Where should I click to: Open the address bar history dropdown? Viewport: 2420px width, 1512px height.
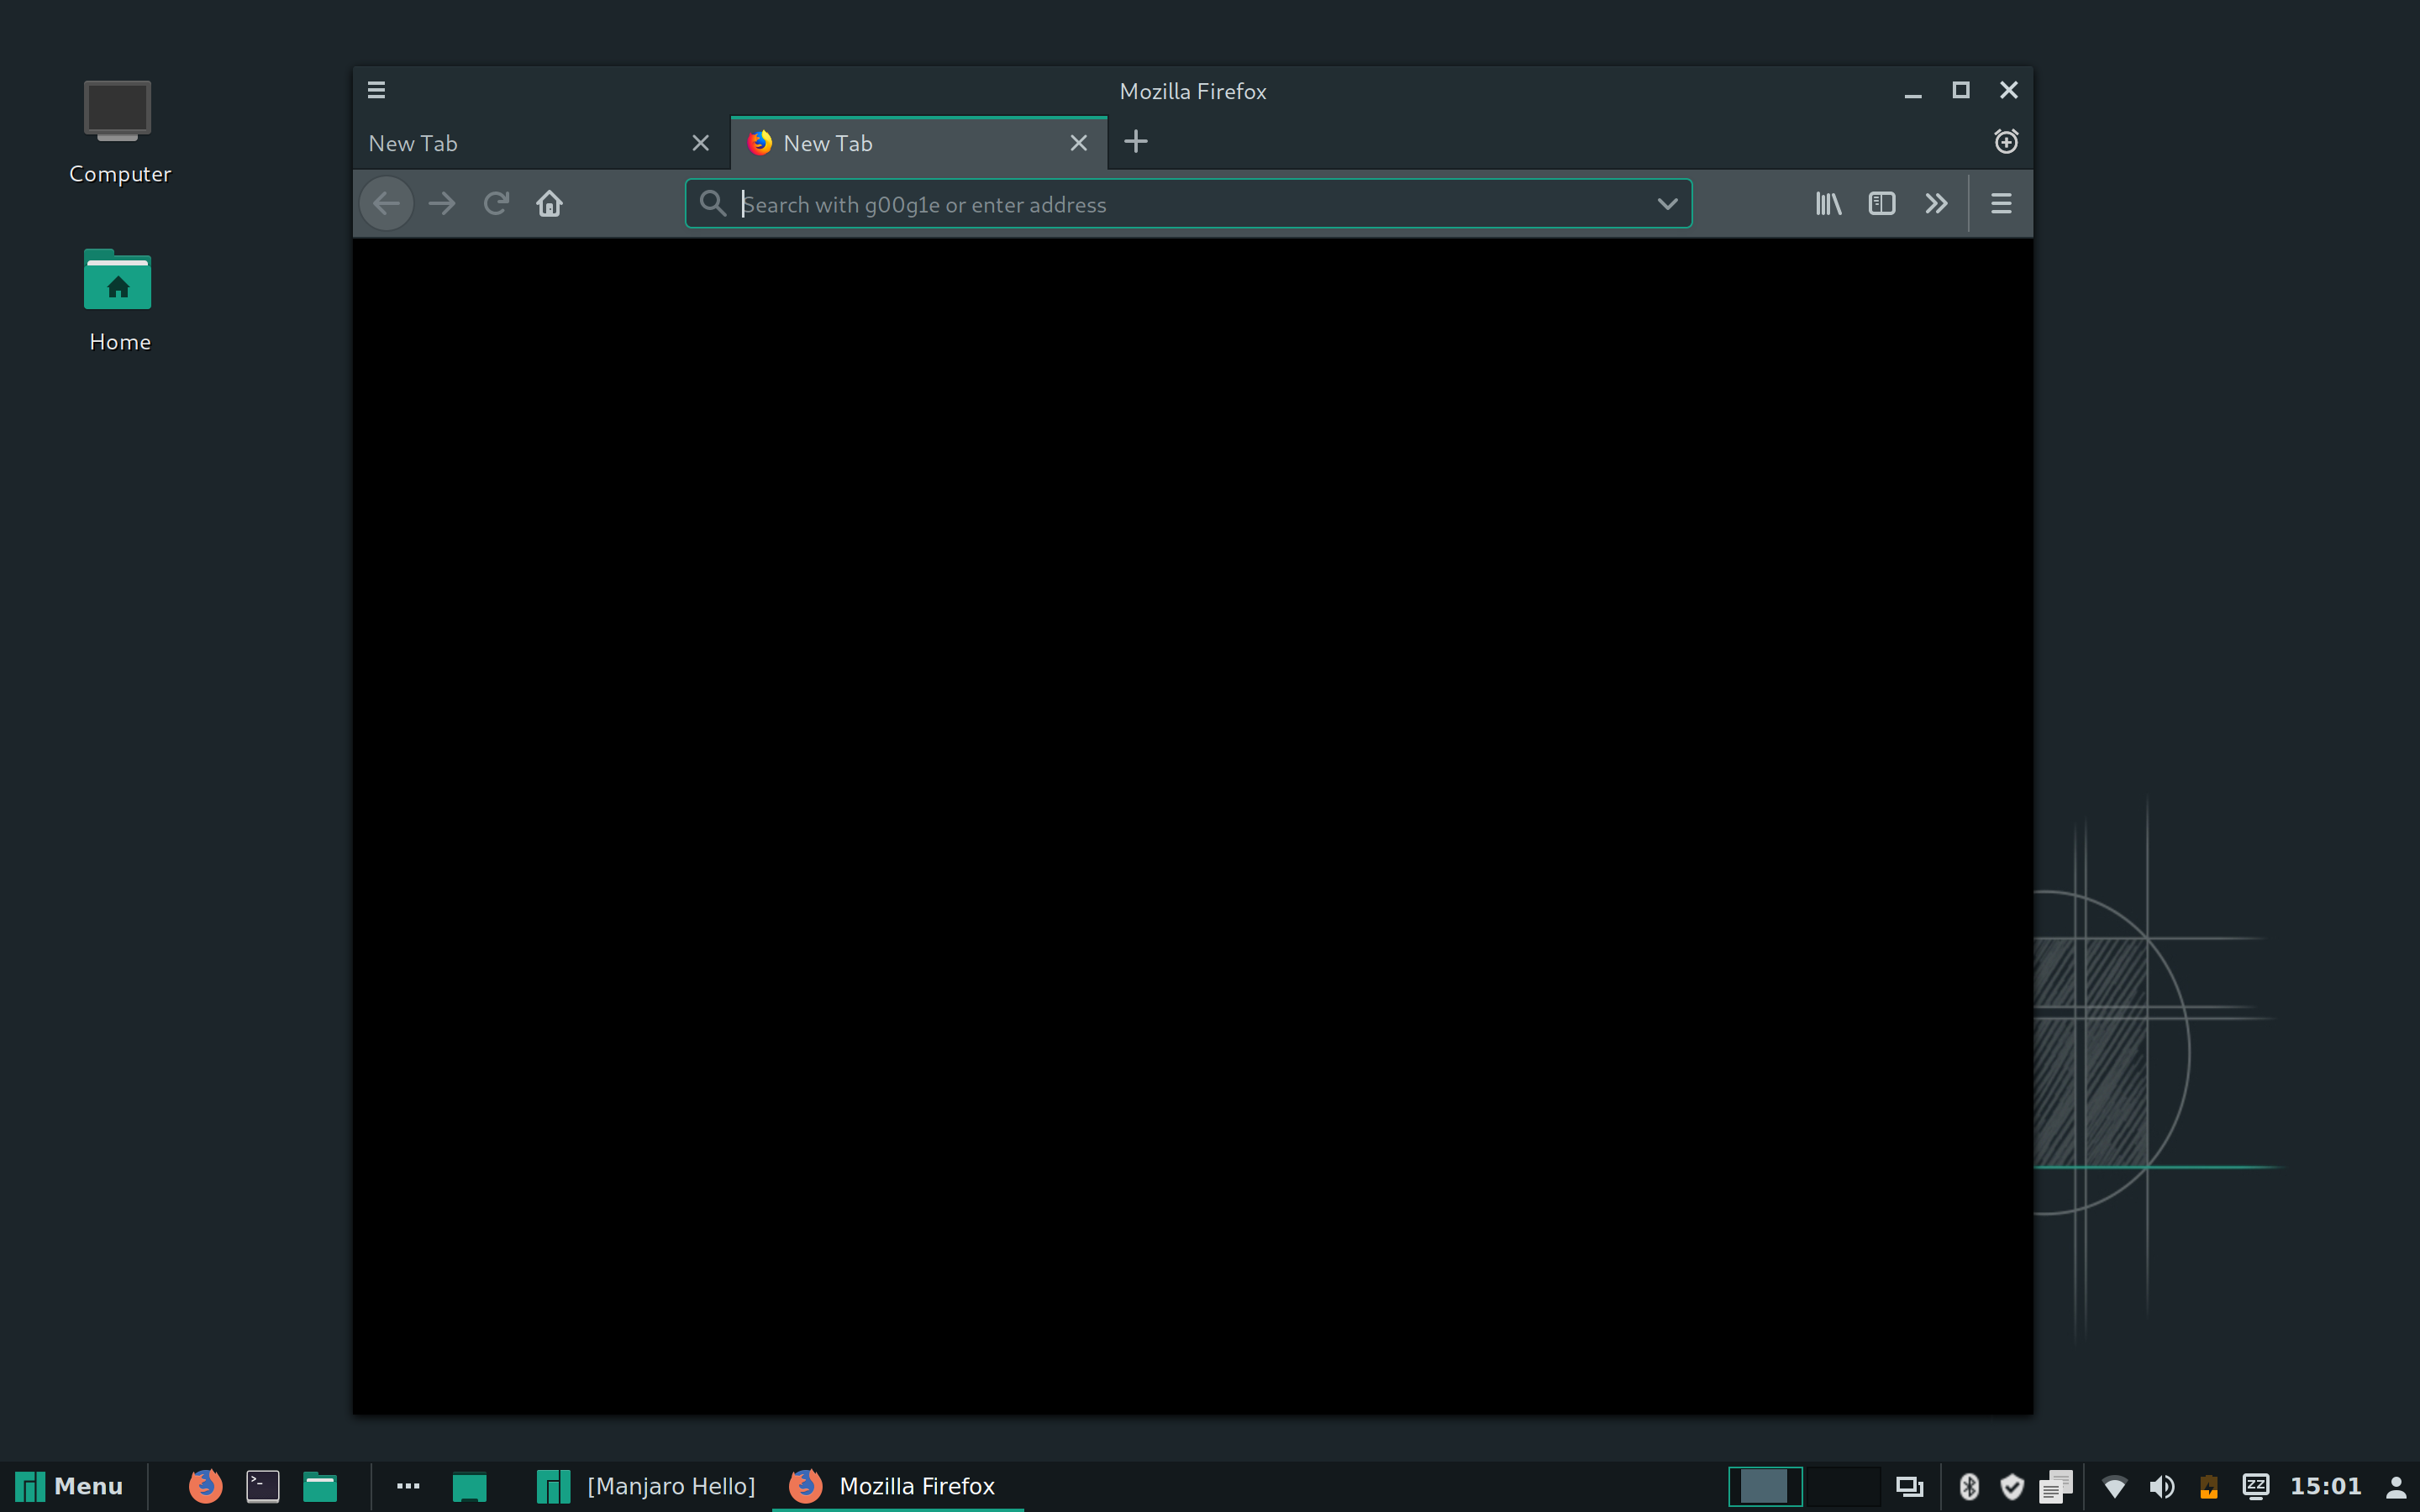(x=1667, y=203)
